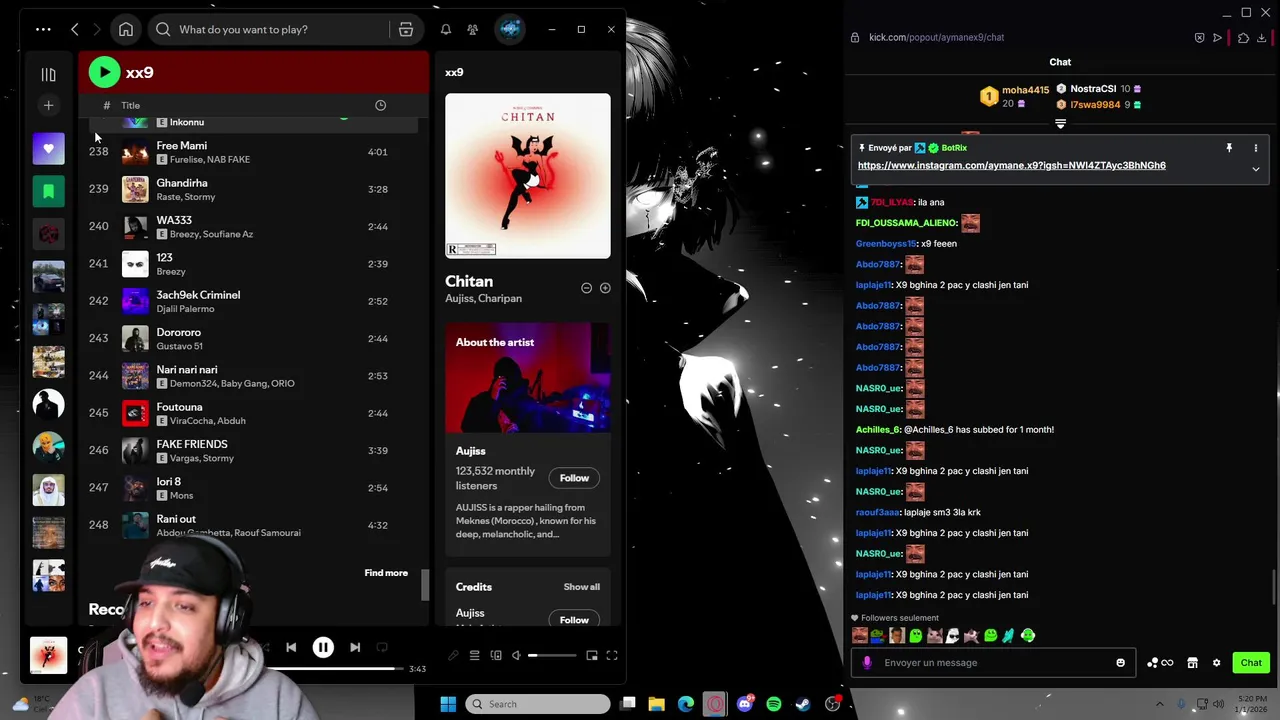The height and width of the screenshot is (720, 1280).
Task: Open the miniplayer icon
Action: pos(592,656)
